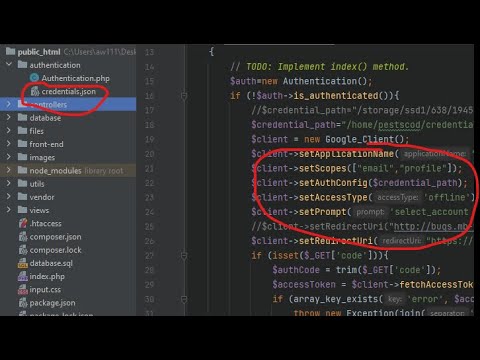Expand the controllers folder

click(9, 104)
